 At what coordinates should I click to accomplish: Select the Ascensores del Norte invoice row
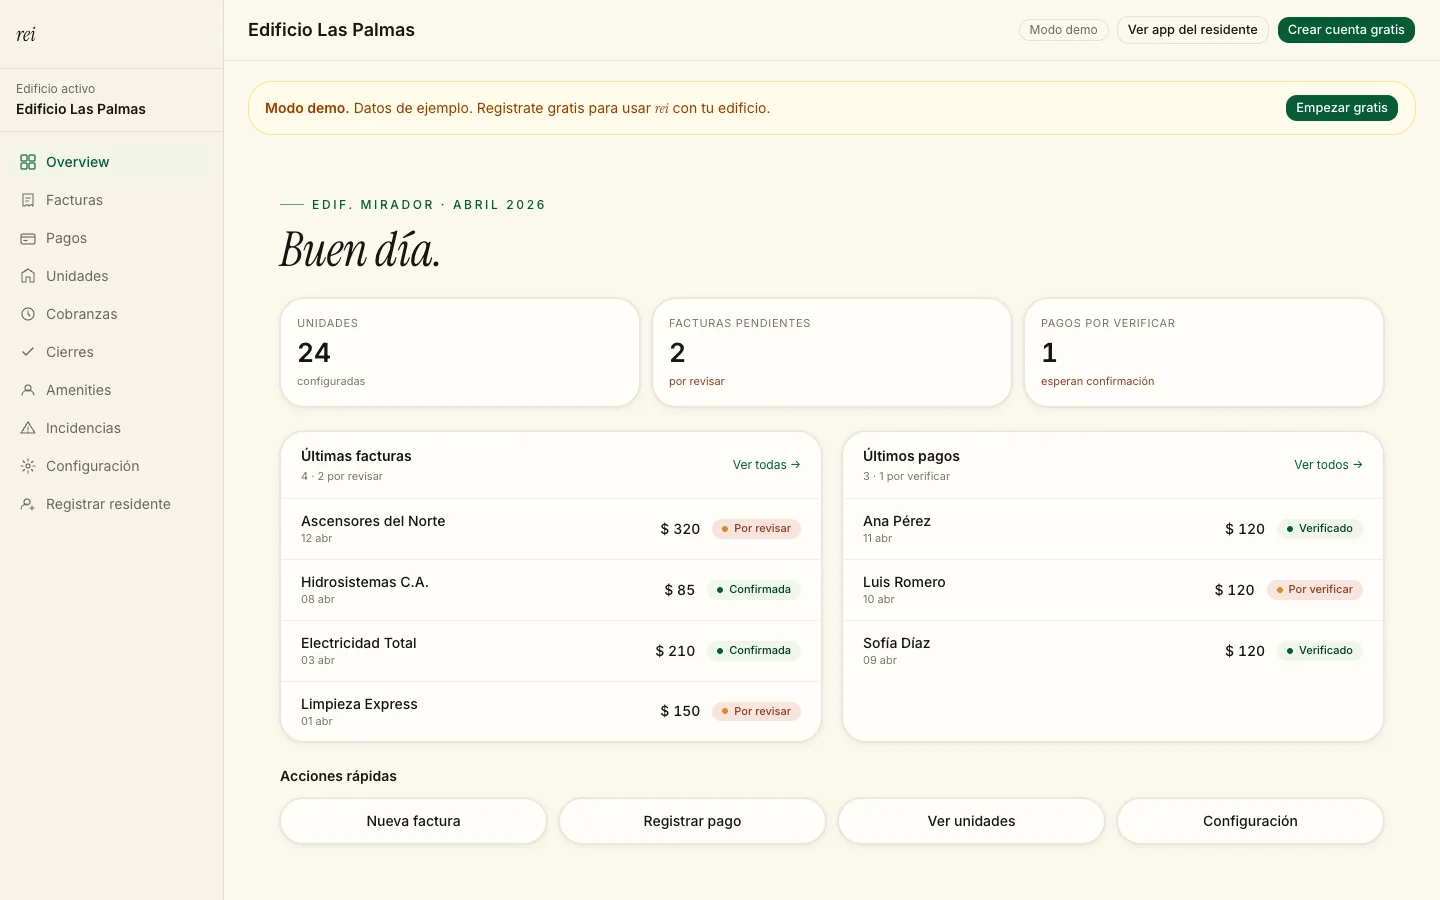[x=551, y=529]
